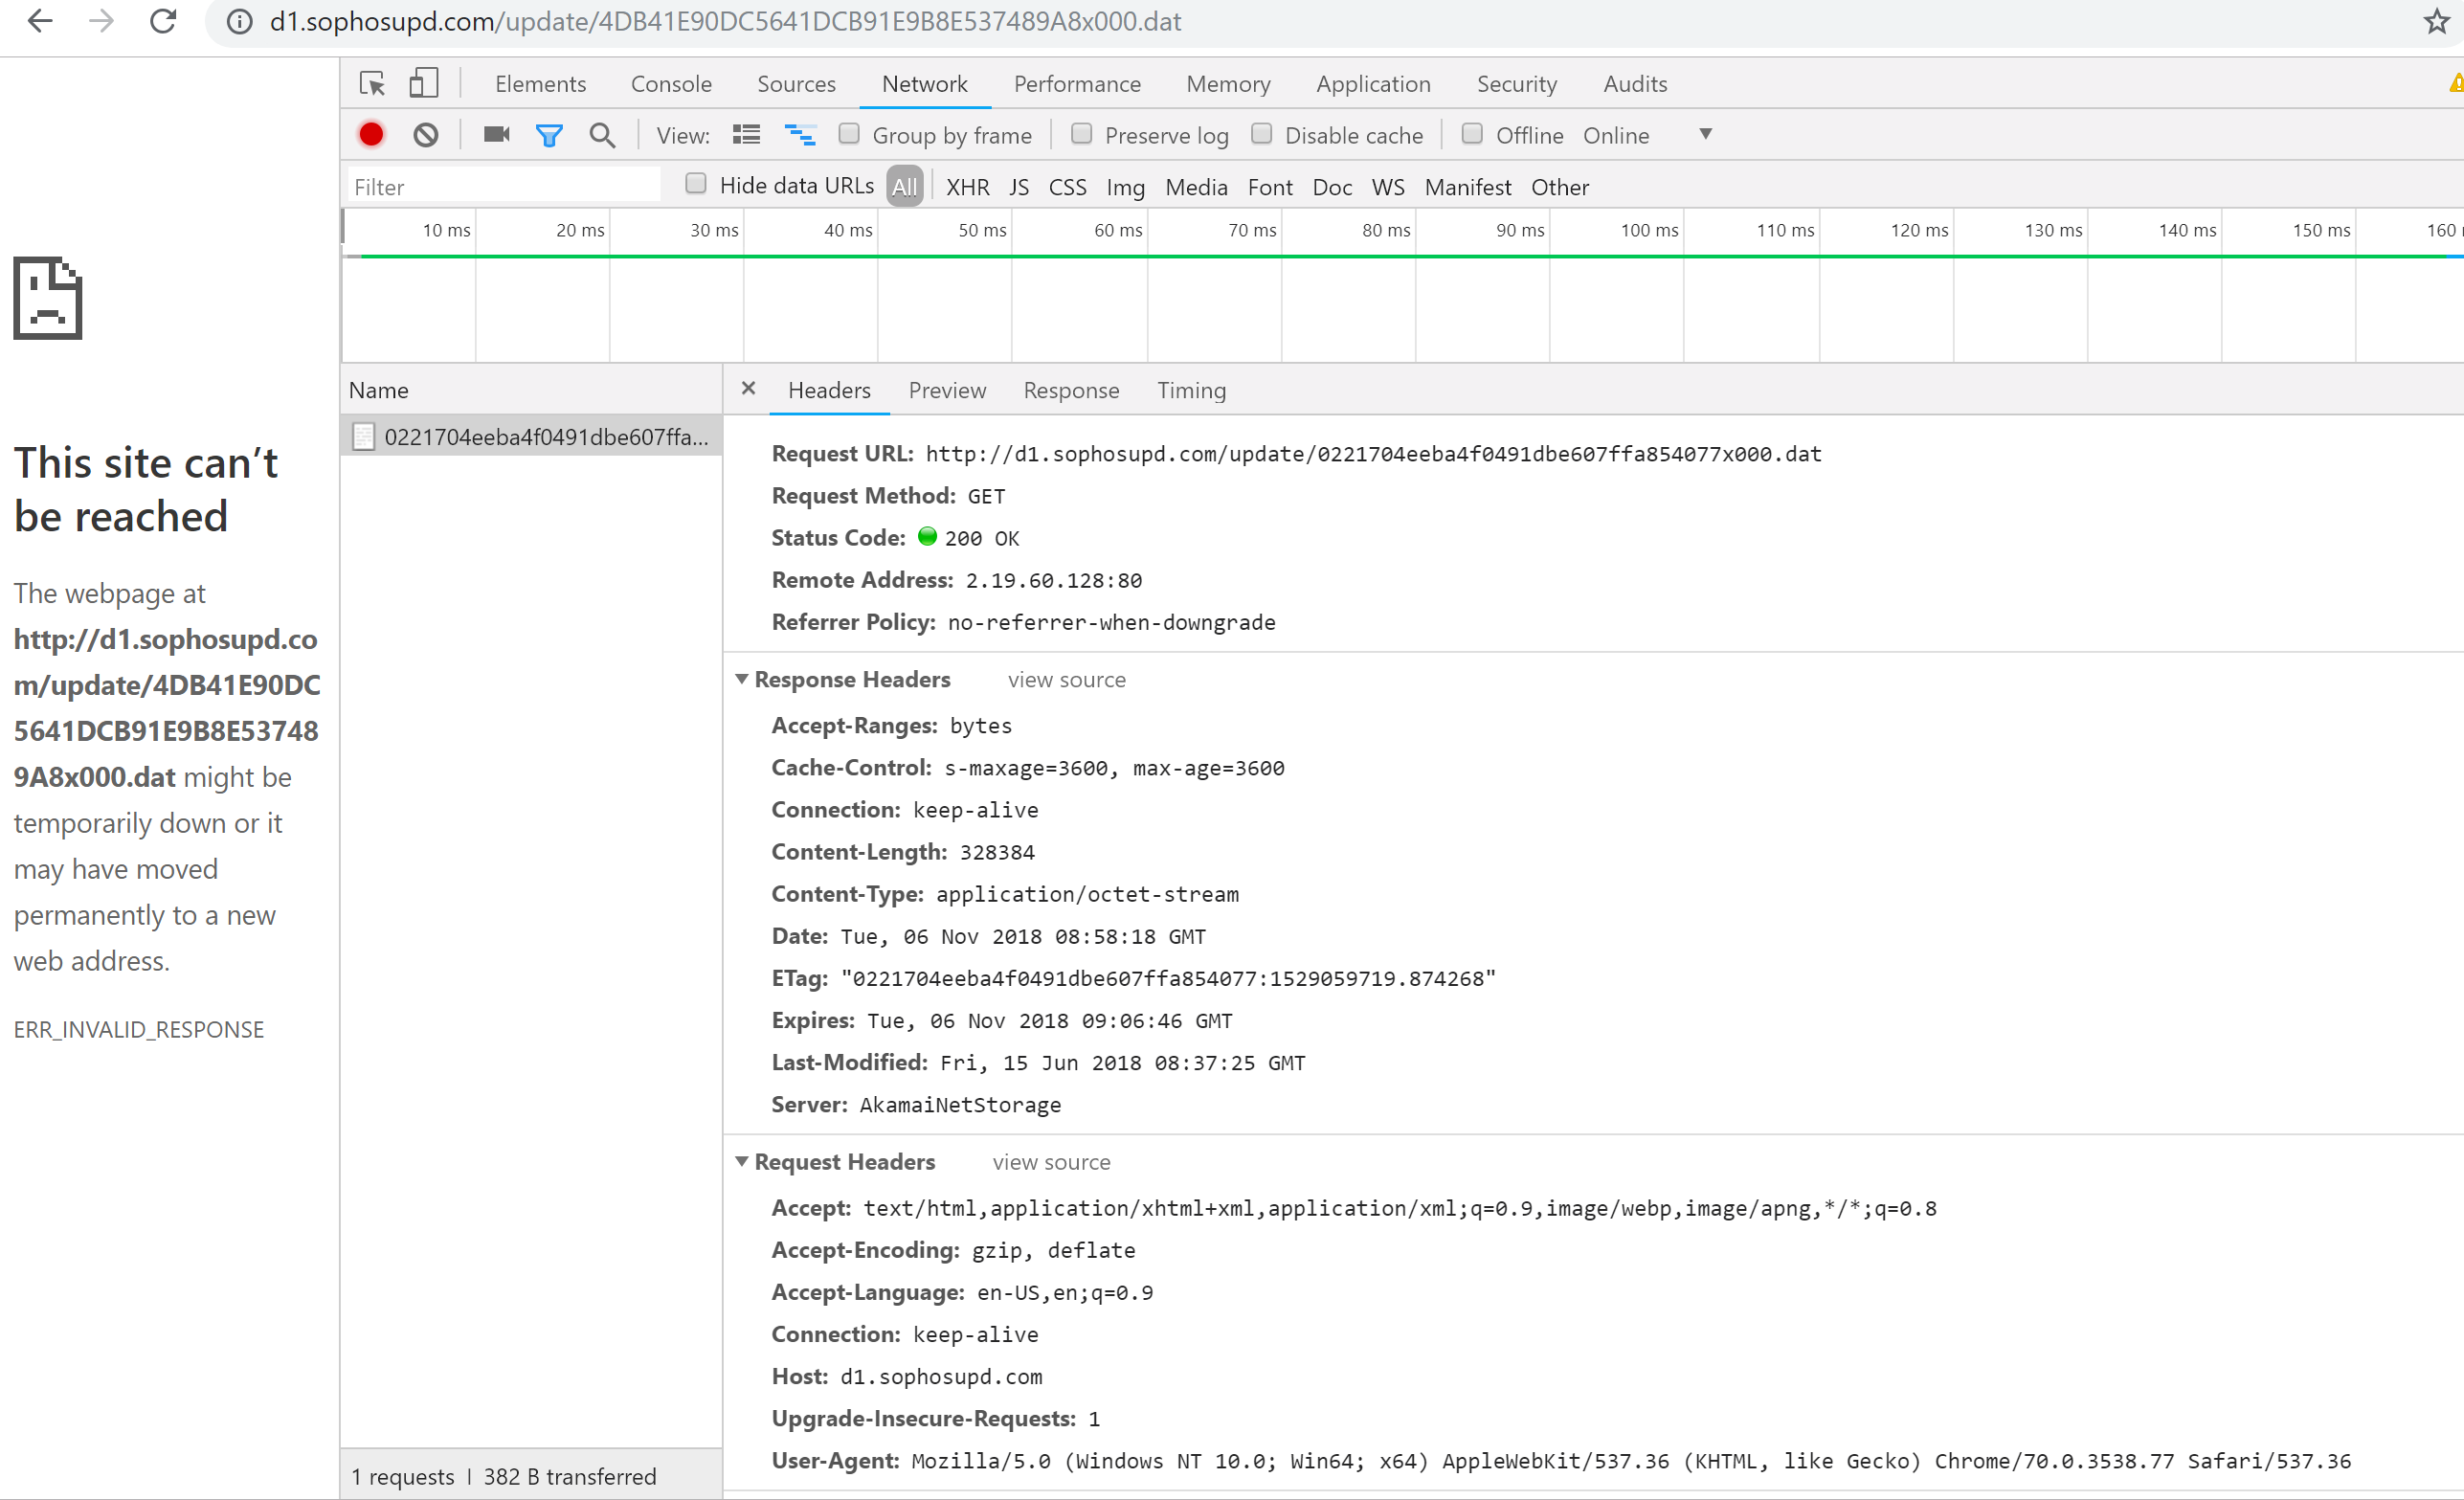The height and width of the screenshot is (1500, 2464).
Task: Click ERR_INVALID_RESPONSE error text
Action: coord(139,1030)
